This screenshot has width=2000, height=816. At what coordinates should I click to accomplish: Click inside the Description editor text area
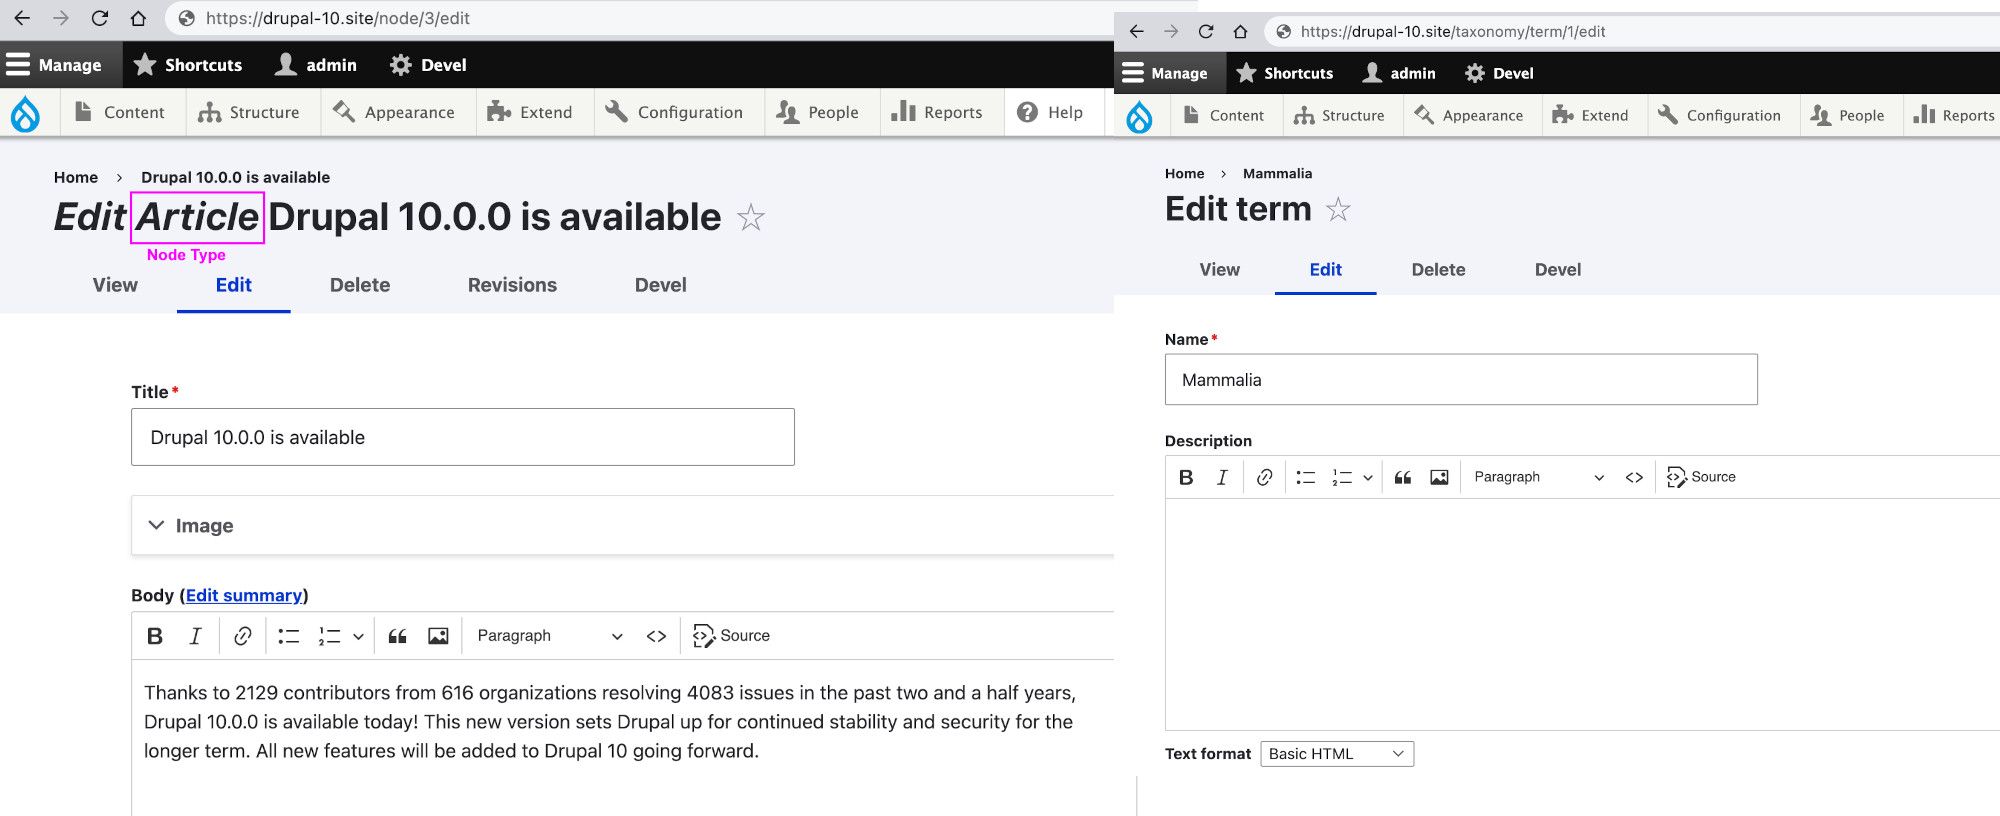1582,614
